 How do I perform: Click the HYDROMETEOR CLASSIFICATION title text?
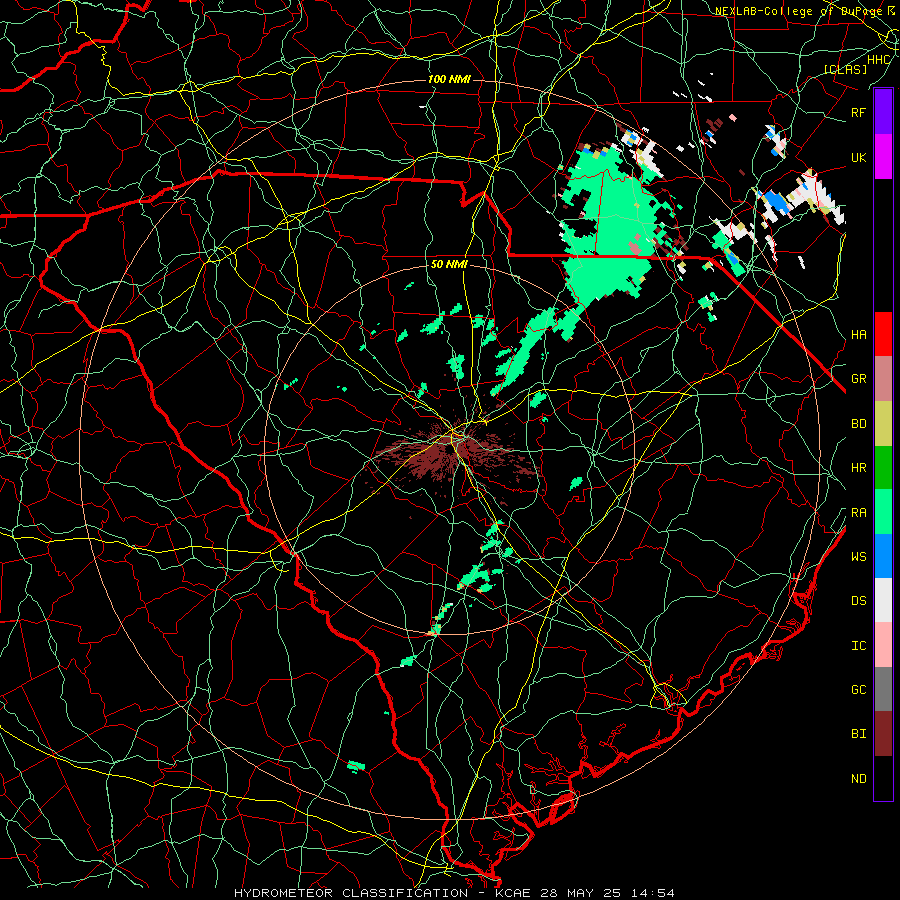(x=351, y=893)
